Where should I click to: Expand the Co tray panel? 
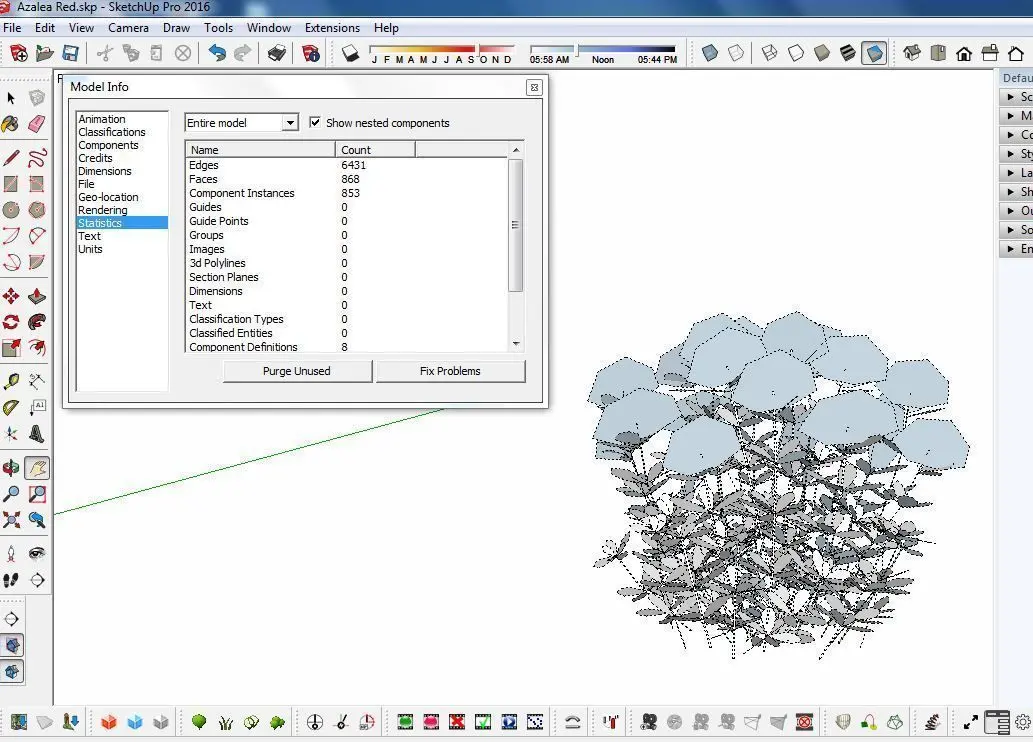pos(1017,134)
